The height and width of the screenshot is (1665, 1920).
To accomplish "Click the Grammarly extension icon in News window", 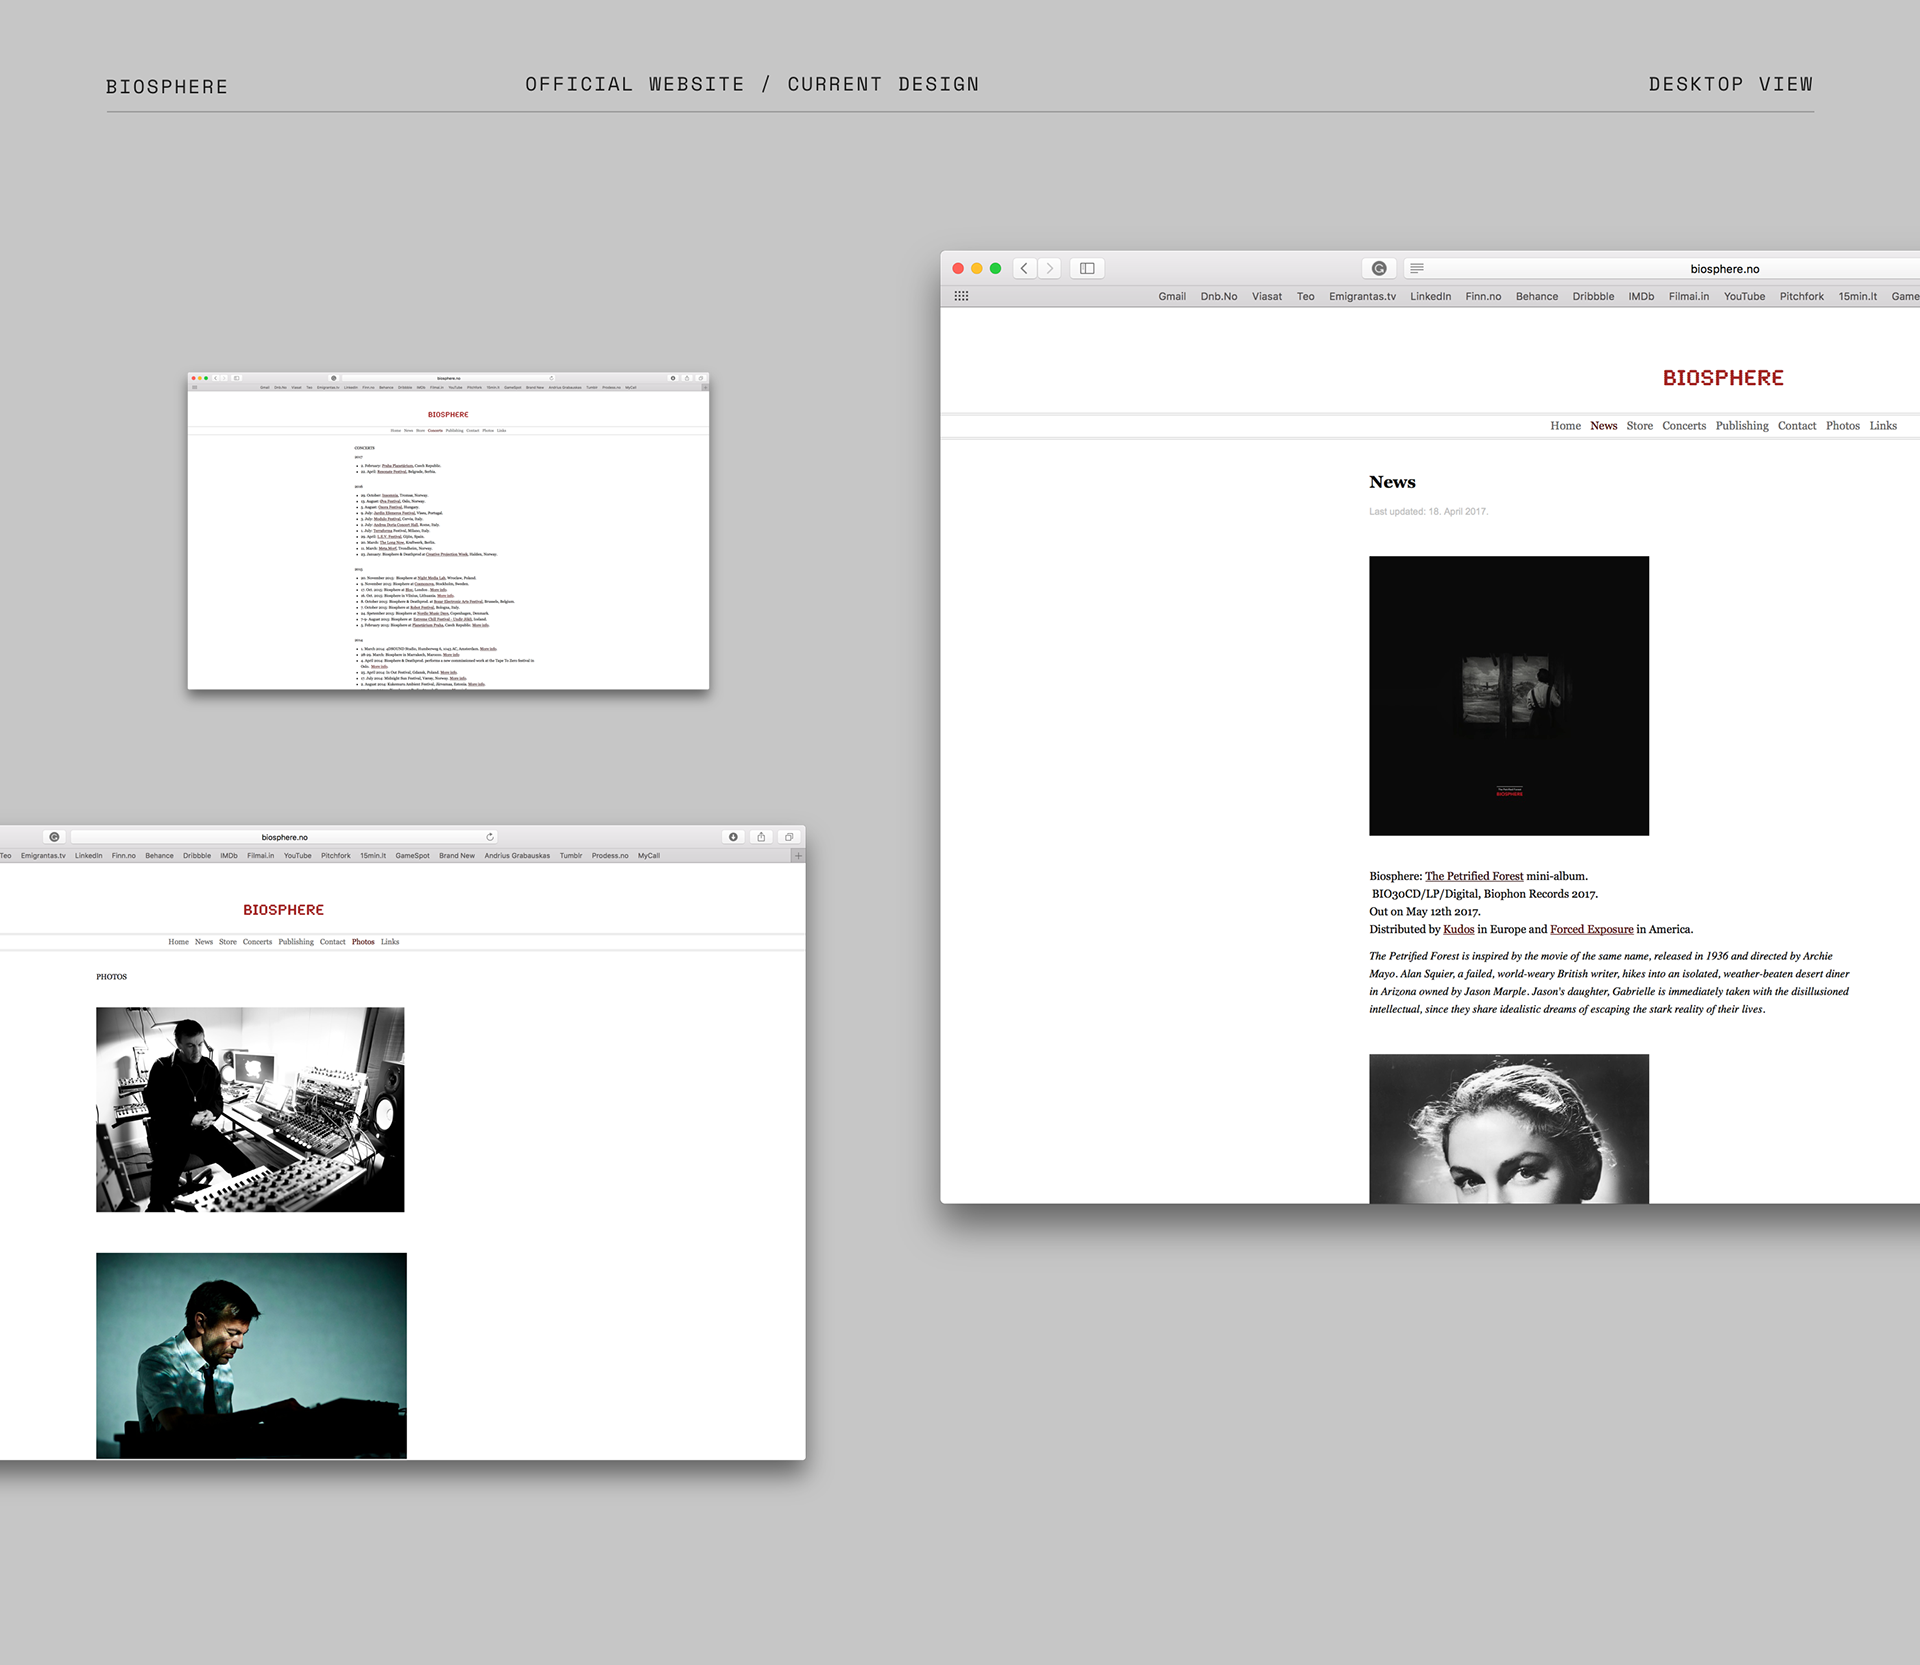I will tap(1379, 268).
